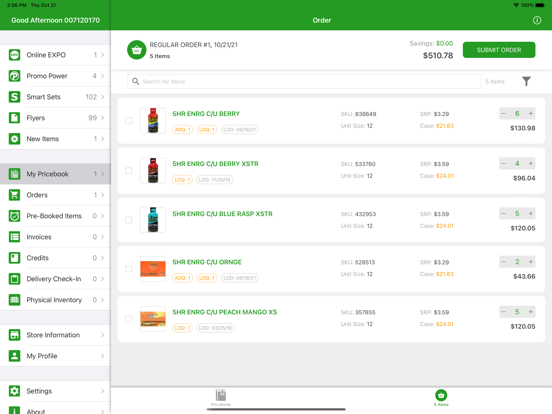Increase quantity of BERRY XSTR item
This screenshot has height=414, width=552.
[531, 163]
